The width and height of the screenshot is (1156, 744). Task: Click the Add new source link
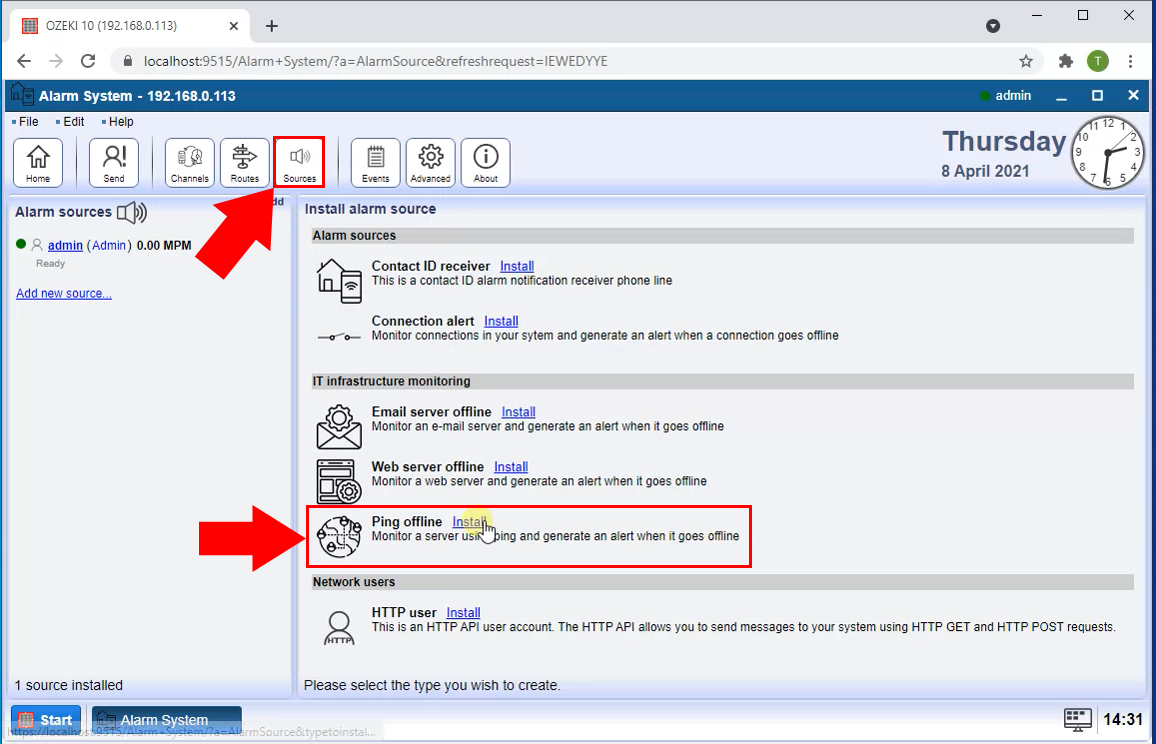coord(64,293)
